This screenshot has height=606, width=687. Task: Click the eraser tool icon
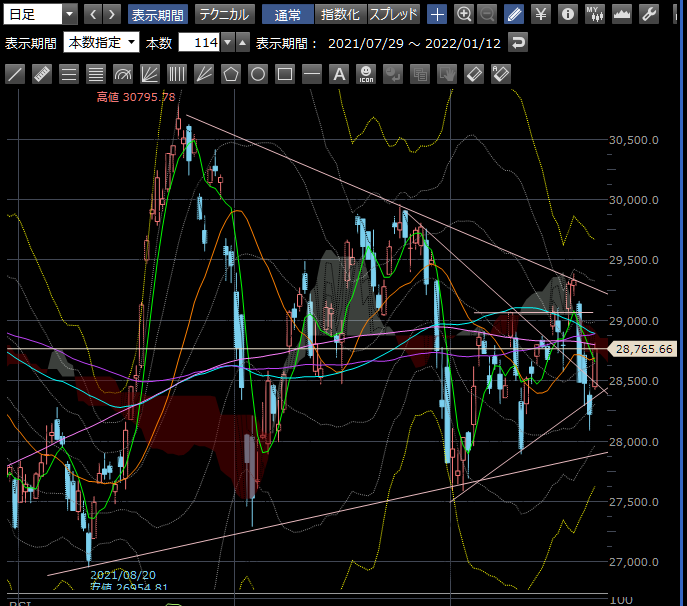(474, 74)
